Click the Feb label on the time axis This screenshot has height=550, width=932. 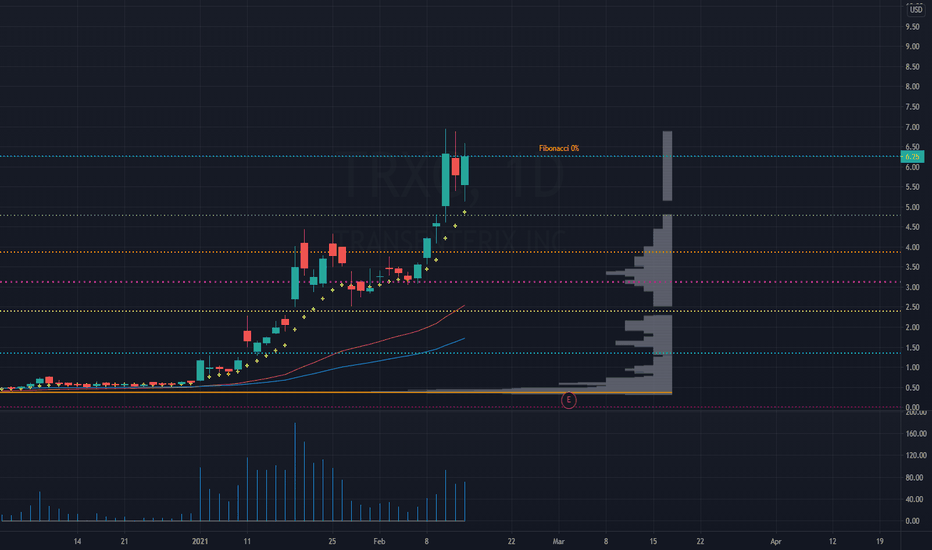coord(379,542)
